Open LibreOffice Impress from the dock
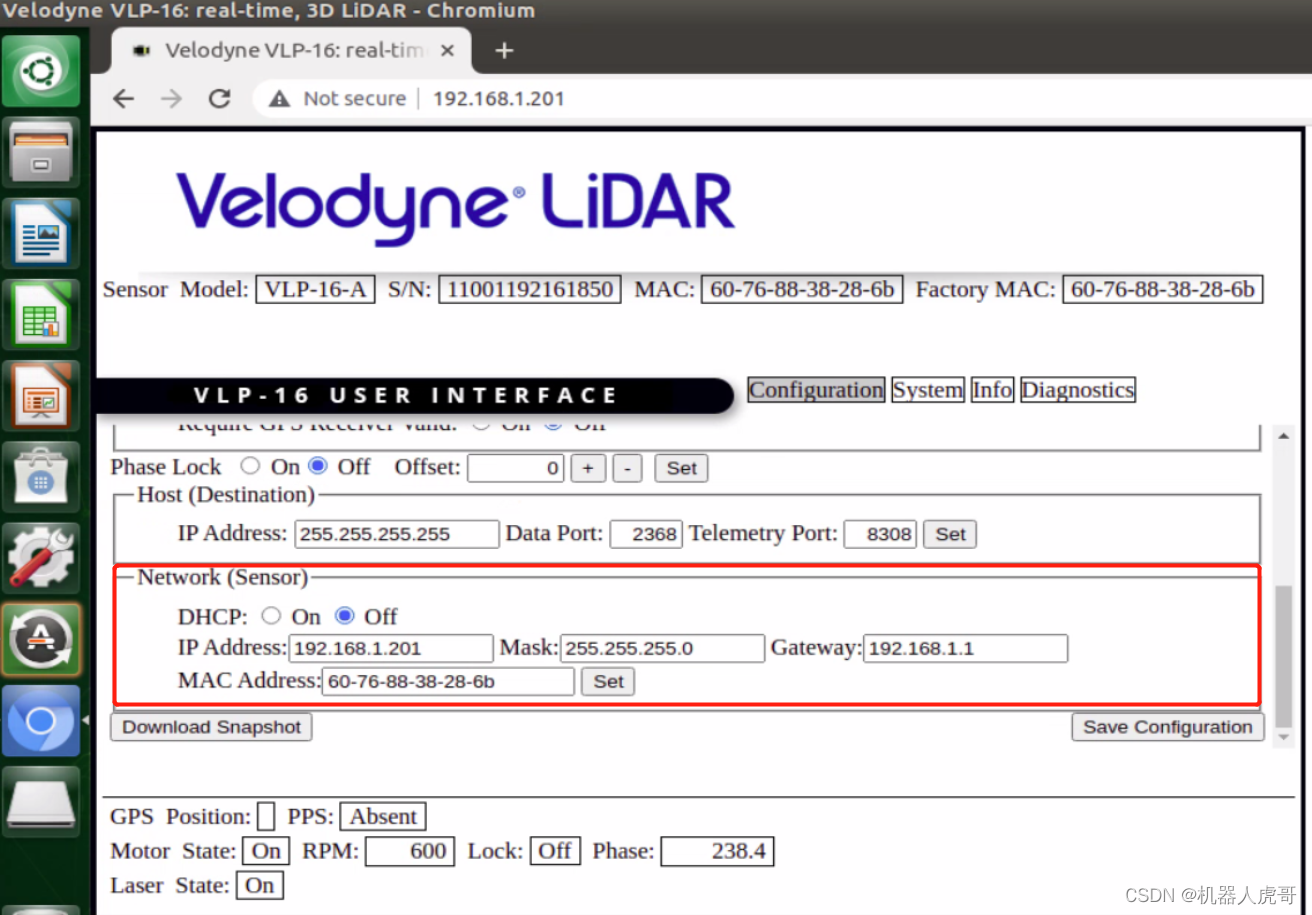 [x=41, y=395]
